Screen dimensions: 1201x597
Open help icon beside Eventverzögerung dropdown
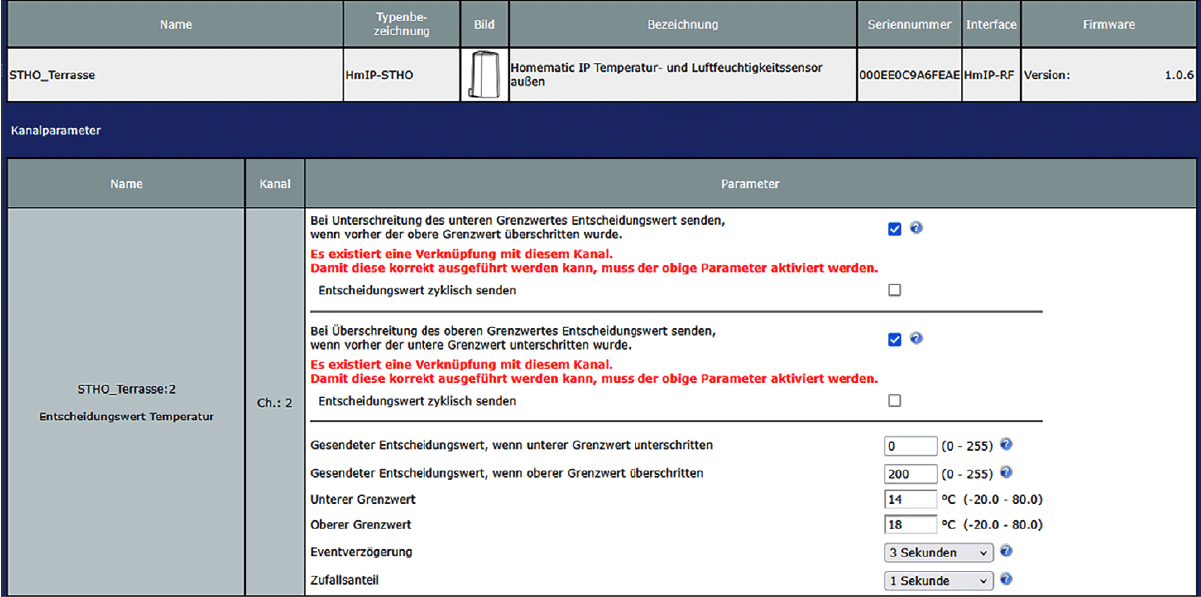(x=1006, y=551)
